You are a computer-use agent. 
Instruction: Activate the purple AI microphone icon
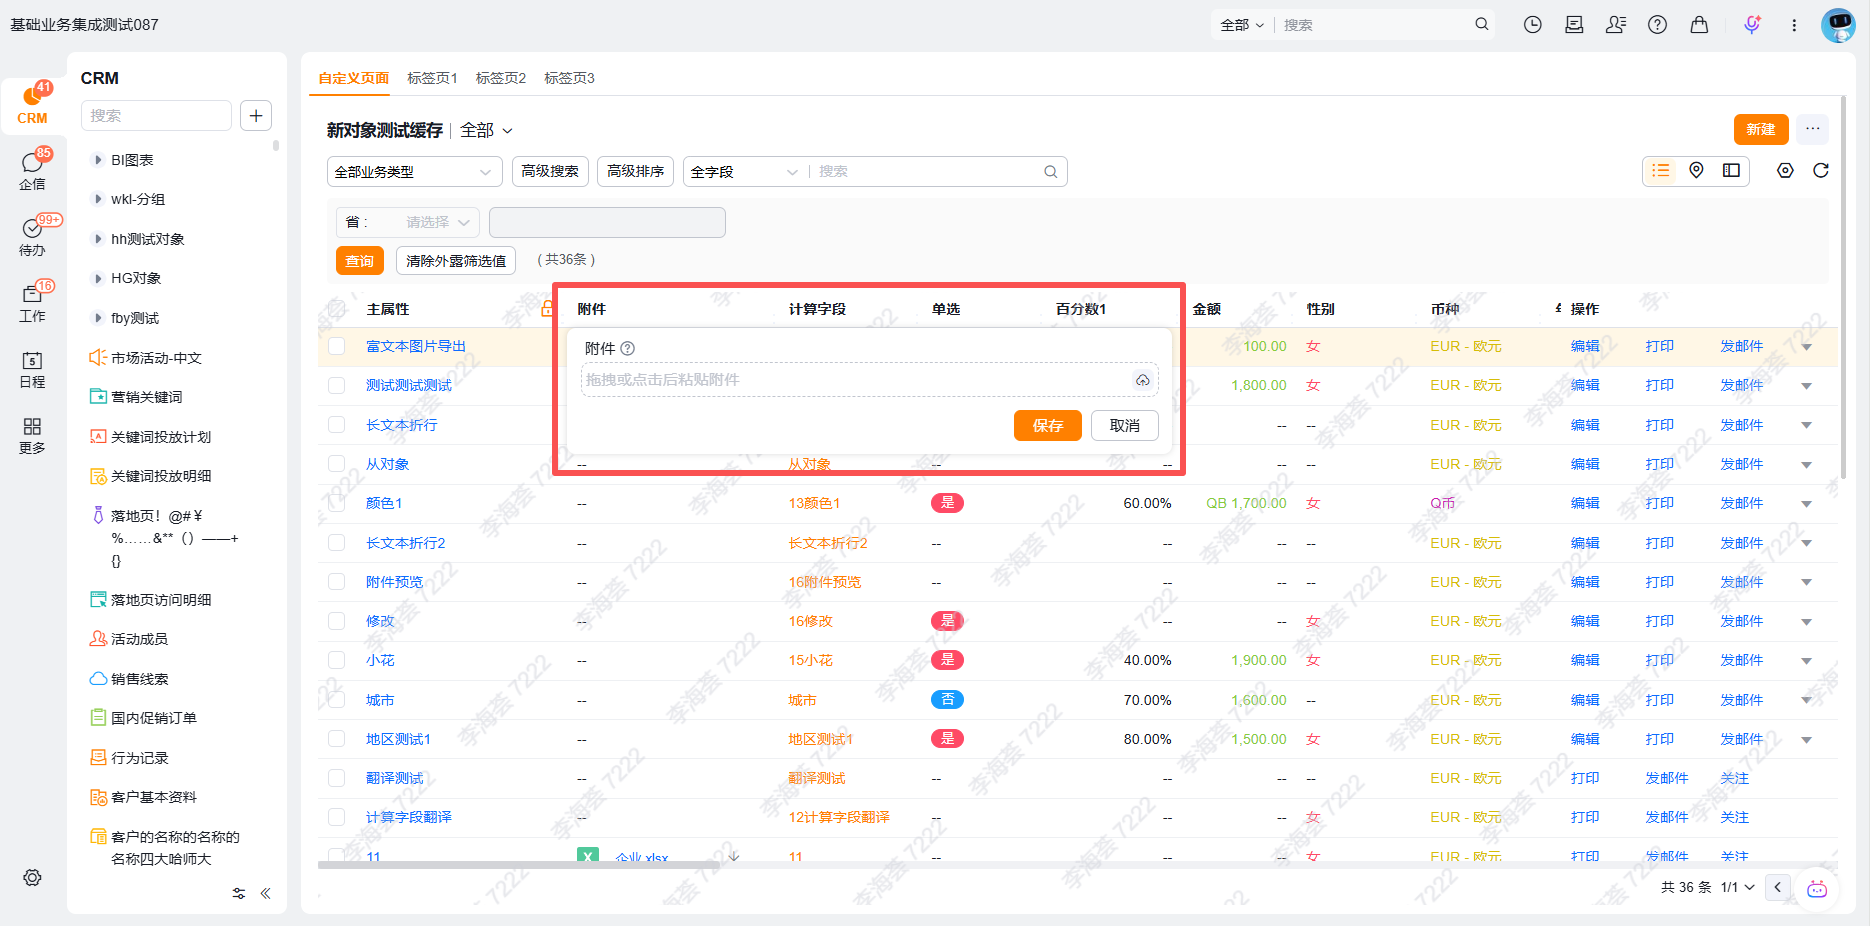[1752, 25]
